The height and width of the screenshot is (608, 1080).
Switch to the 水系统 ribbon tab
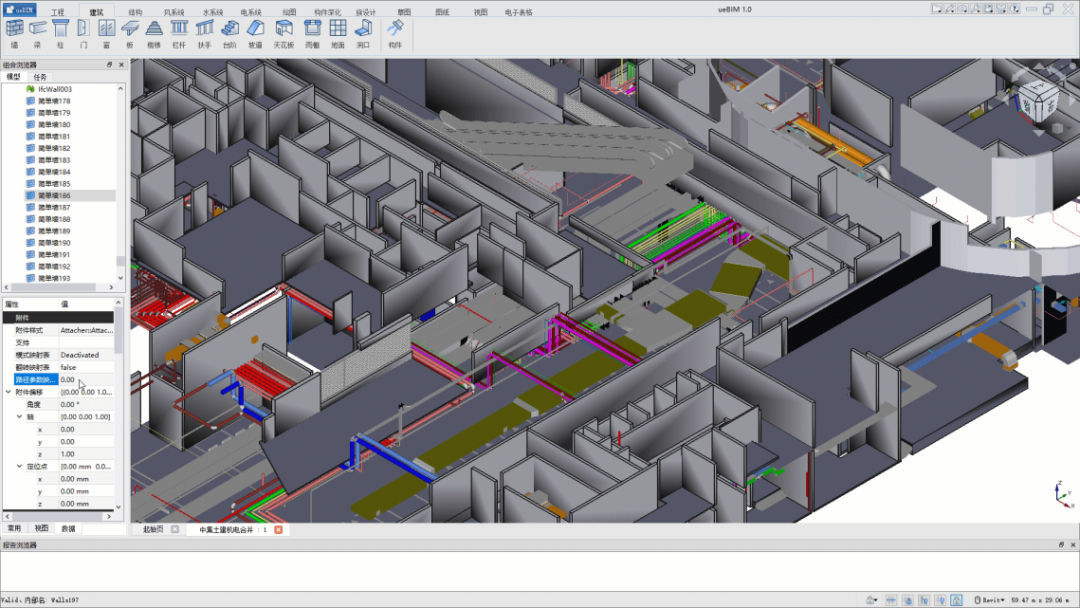212,12
